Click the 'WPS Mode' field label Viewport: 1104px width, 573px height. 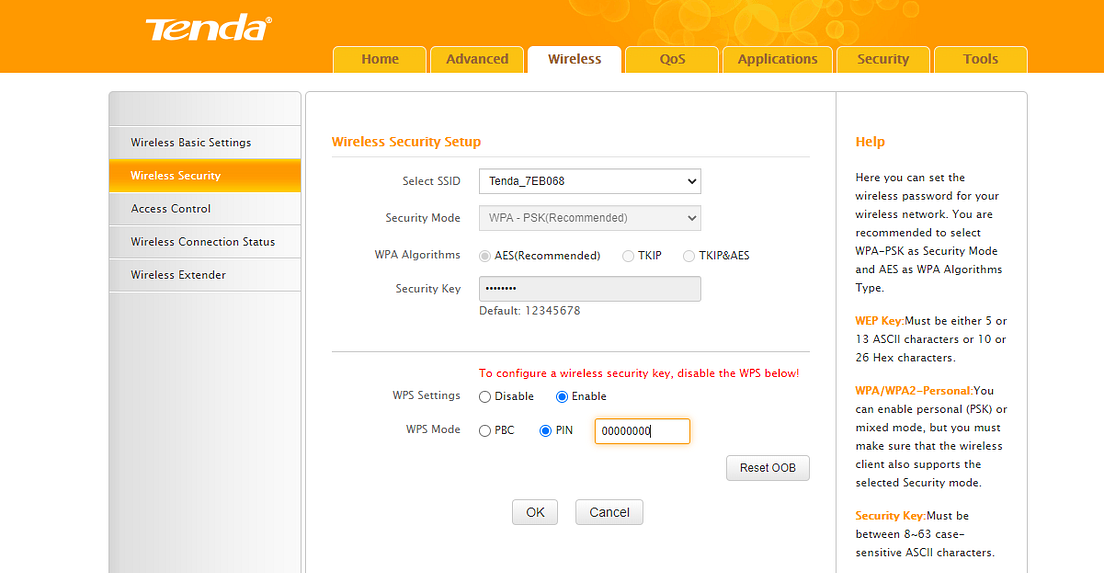point(433,429)
